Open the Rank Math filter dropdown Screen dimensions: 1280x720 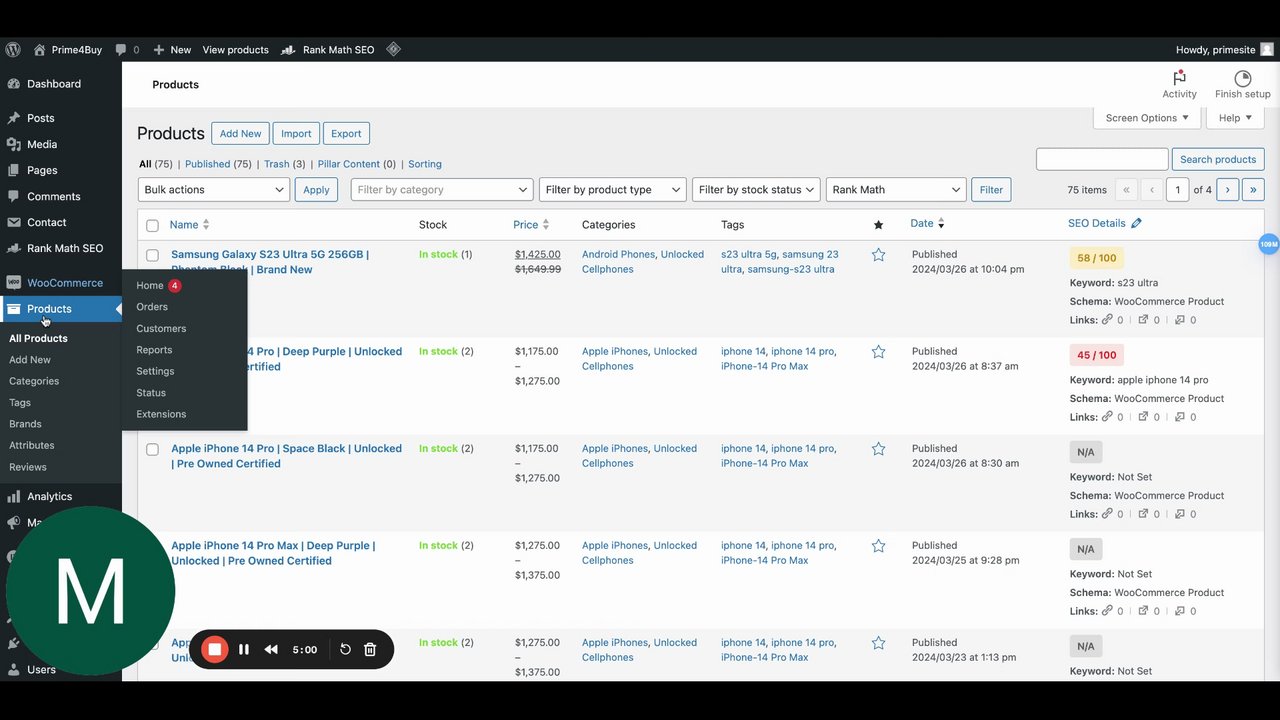[896, 190]
